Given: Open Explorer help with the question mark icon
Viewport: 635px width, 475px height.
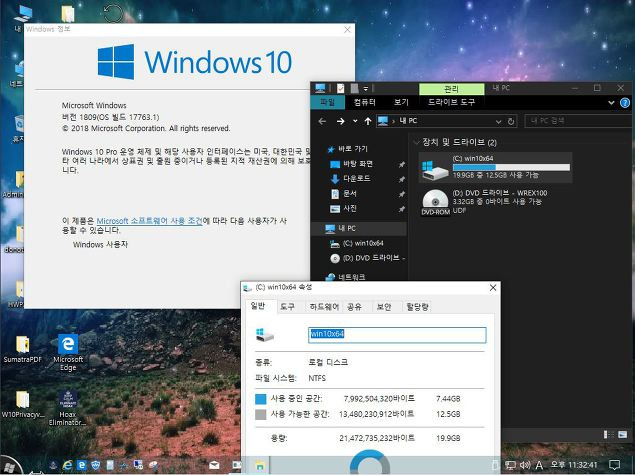Looking at the screenshot, I should click(x=625, y=103).
